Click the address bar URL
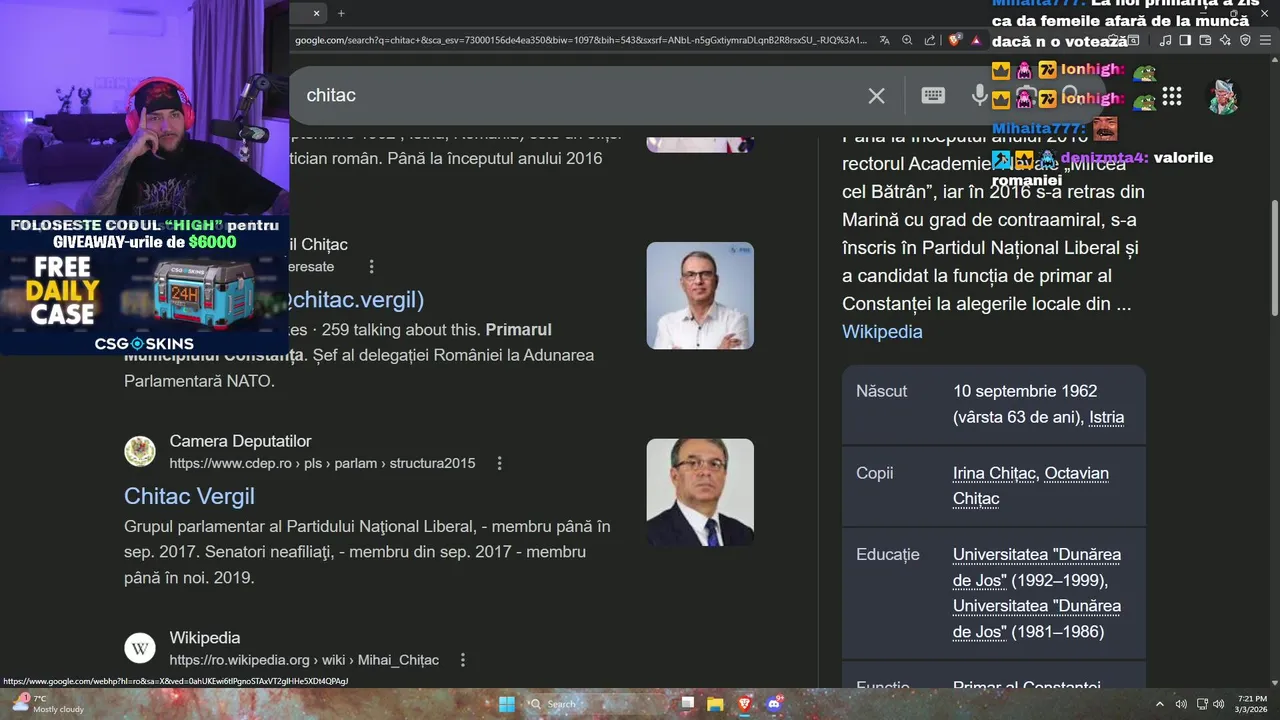1280x720 pixels. (580, 40)
